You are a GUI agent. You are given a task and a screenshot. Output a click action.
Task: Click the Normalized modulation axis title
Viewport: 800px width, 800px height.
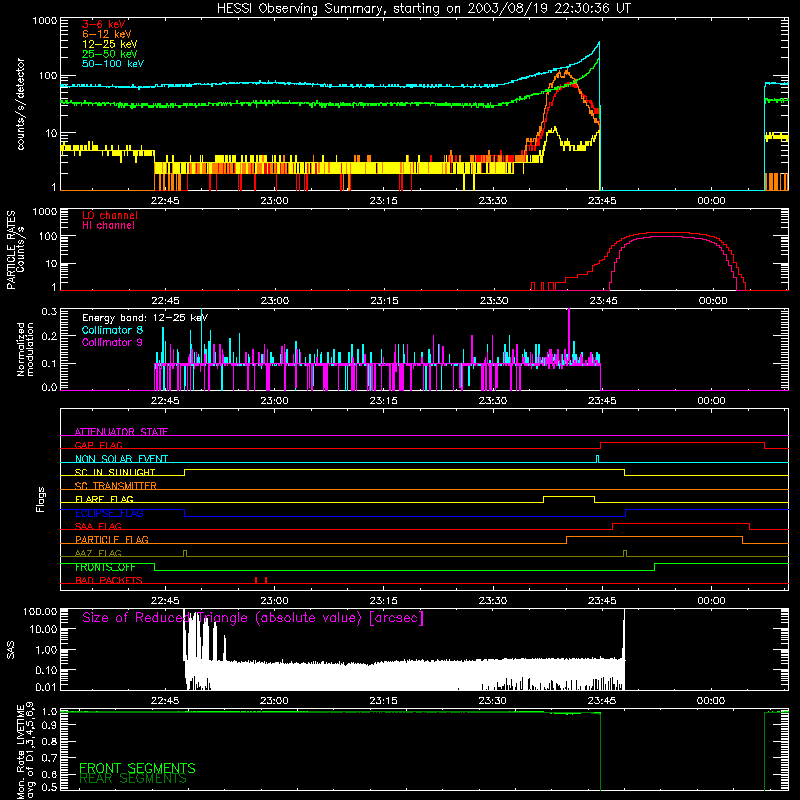[25, 349]
